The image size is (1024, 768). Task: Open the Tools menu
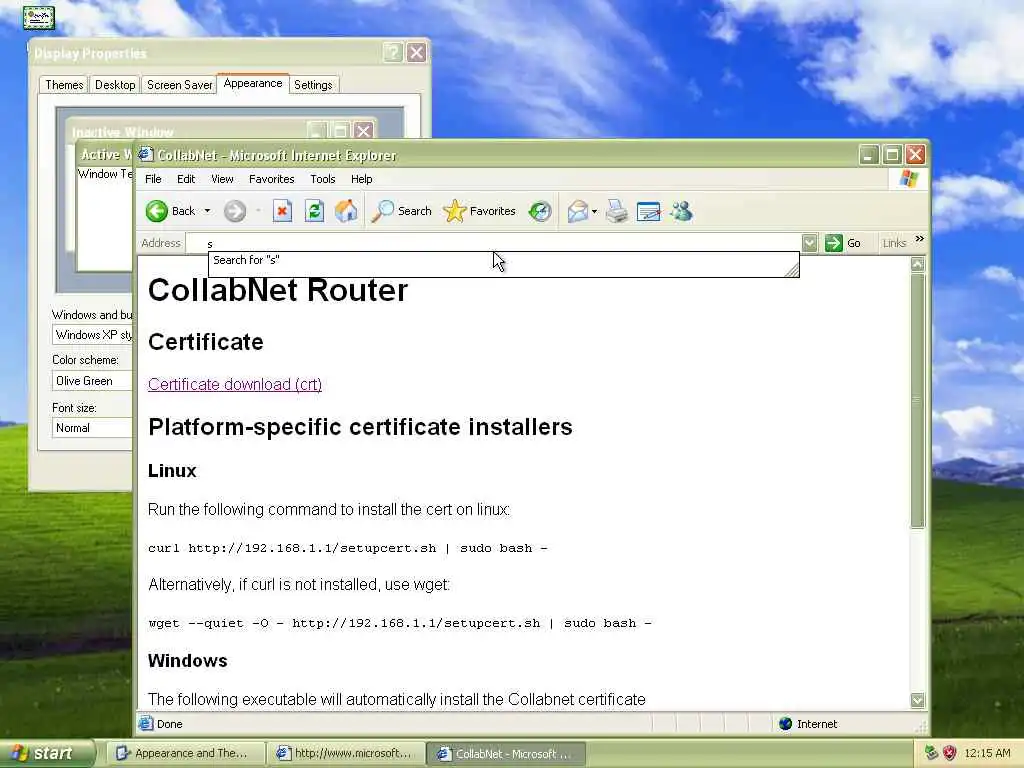coord(323,179)
